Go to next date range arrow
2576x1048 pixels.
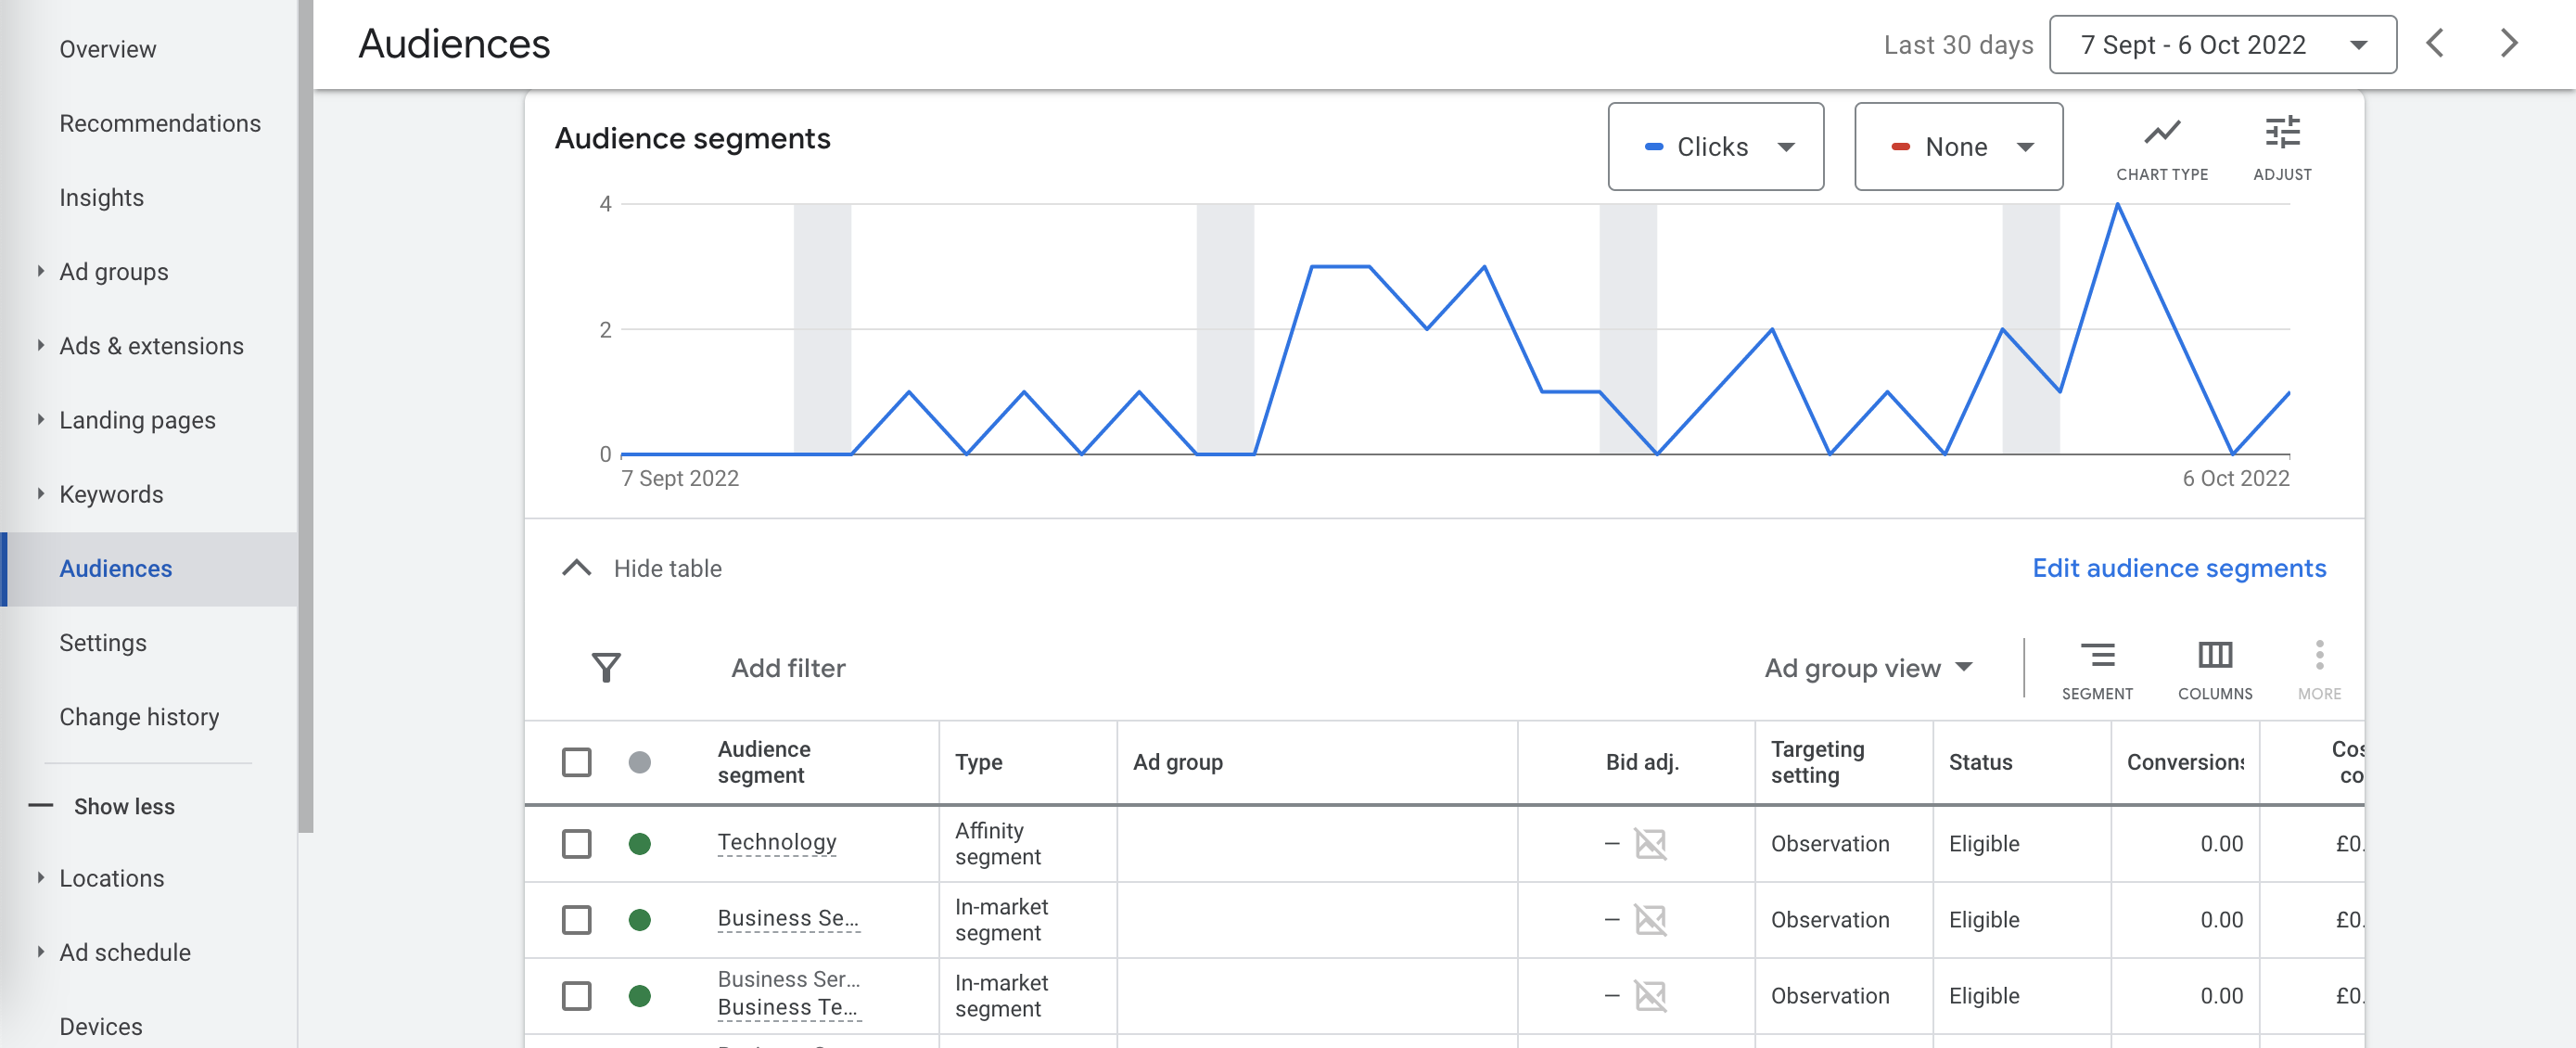[x=2508, y=43]
